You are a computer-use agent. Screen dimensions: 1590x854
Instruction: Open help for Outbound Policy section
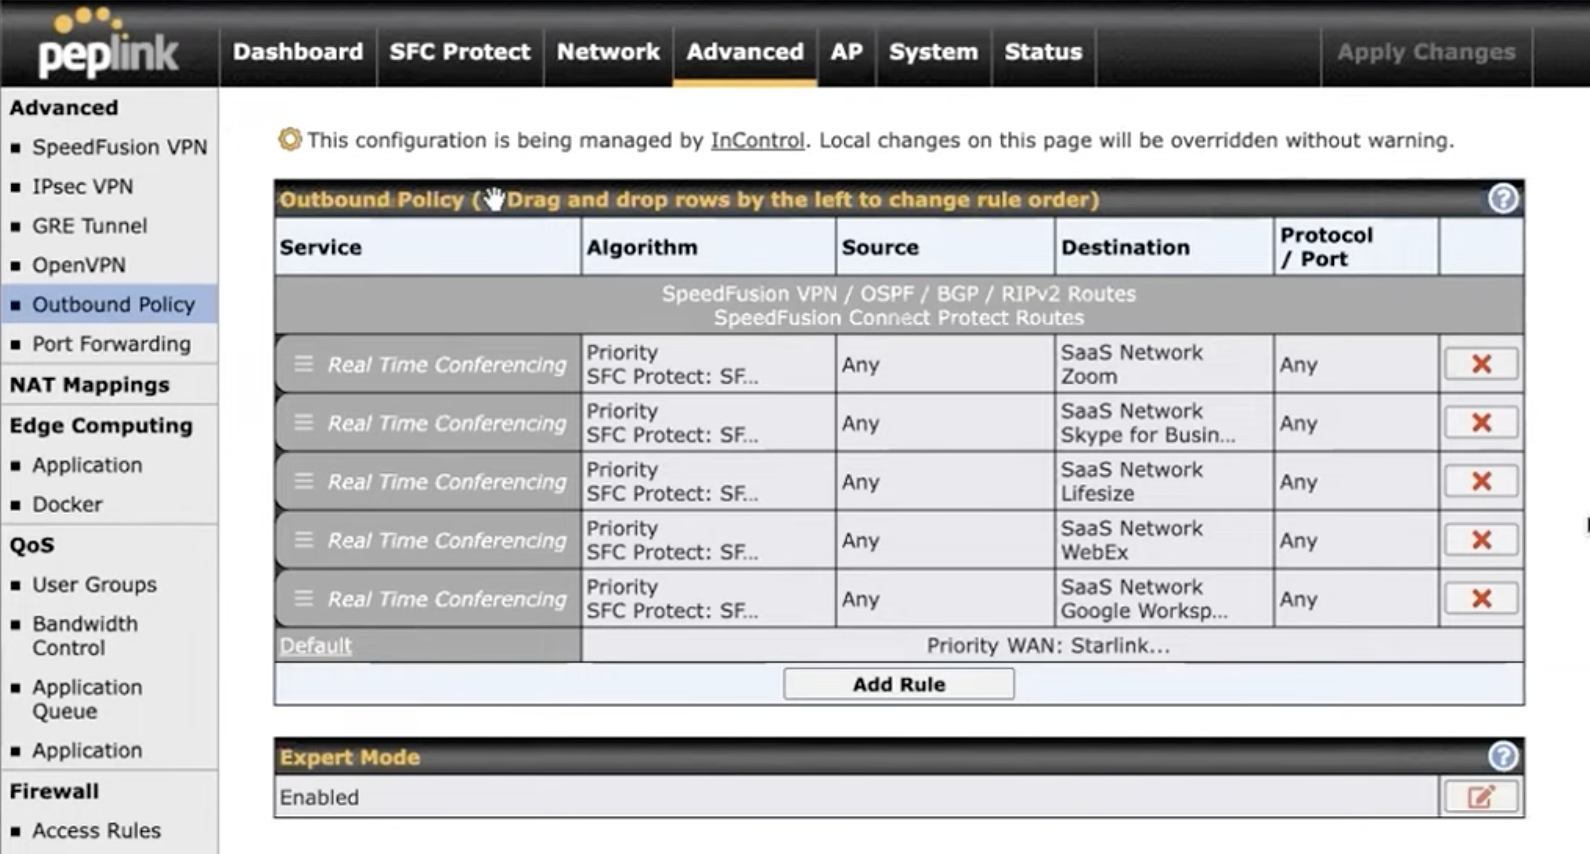click(x=1502, y=199)
